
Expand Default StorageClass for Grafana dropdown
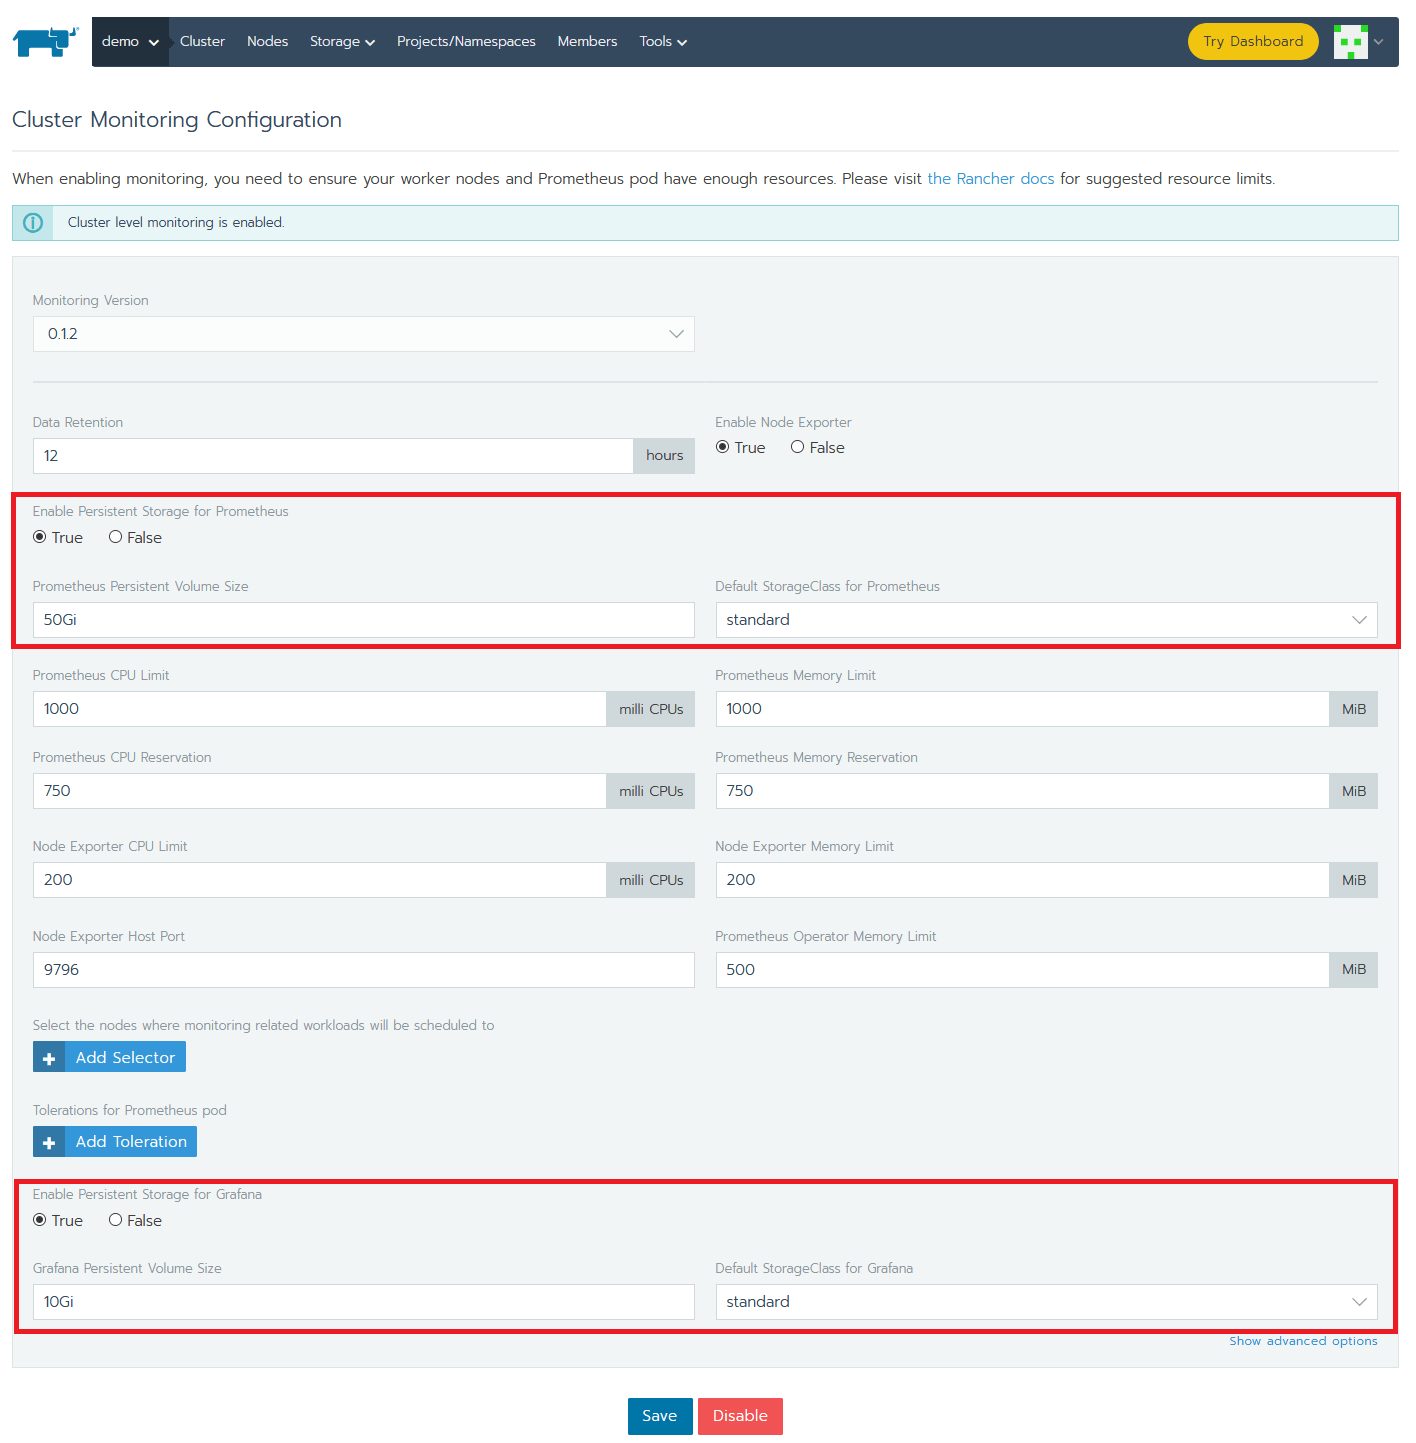click(1045, 1302)
